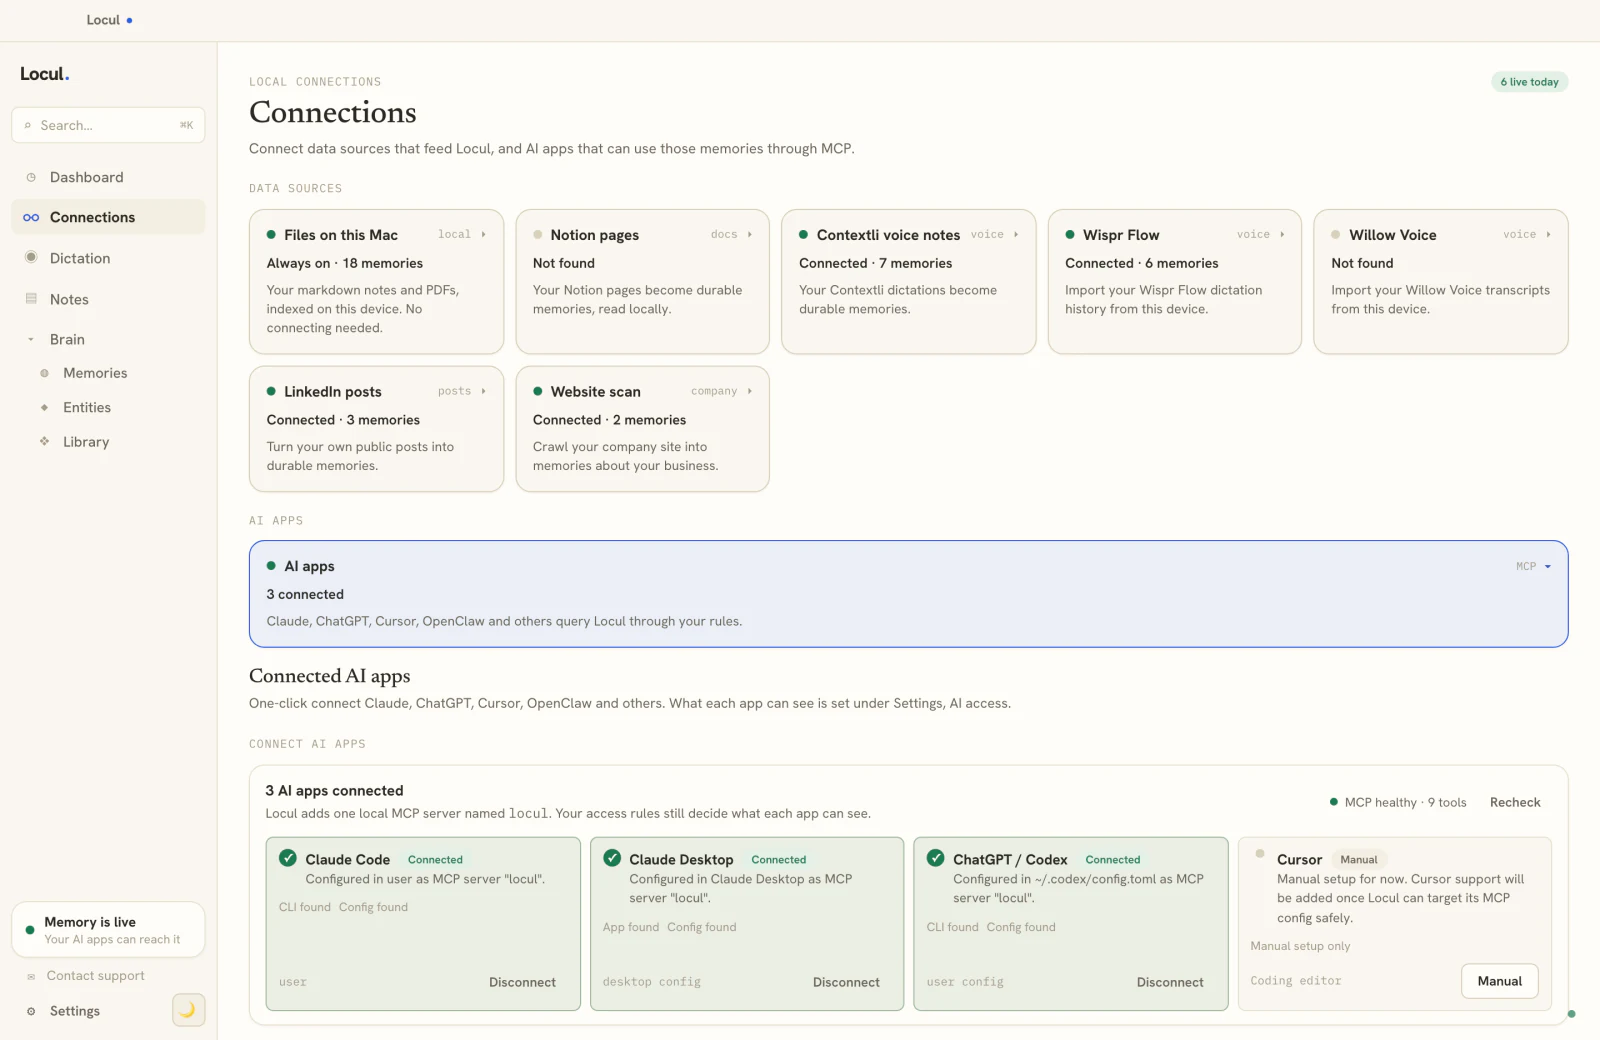This screenshot has width=1600, height=1040.
Task: Click the Dashboard icon in the sidebar
Action: (31, 177)
